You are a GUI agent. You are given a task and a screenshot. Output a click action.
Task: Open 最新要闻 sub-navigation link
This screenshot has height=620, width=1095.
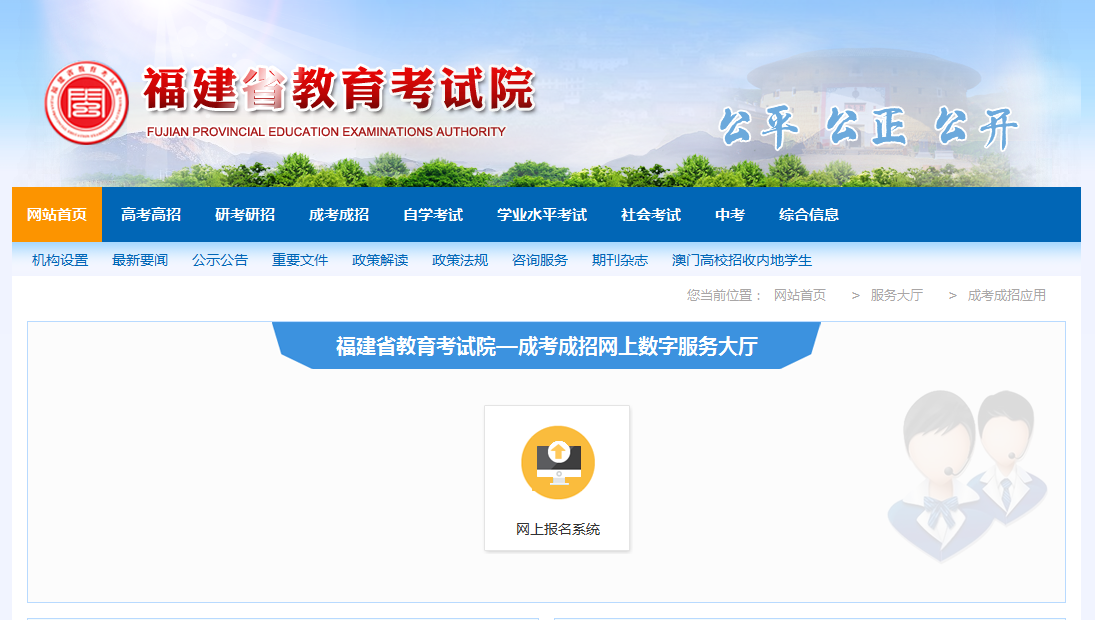(140, 260)
